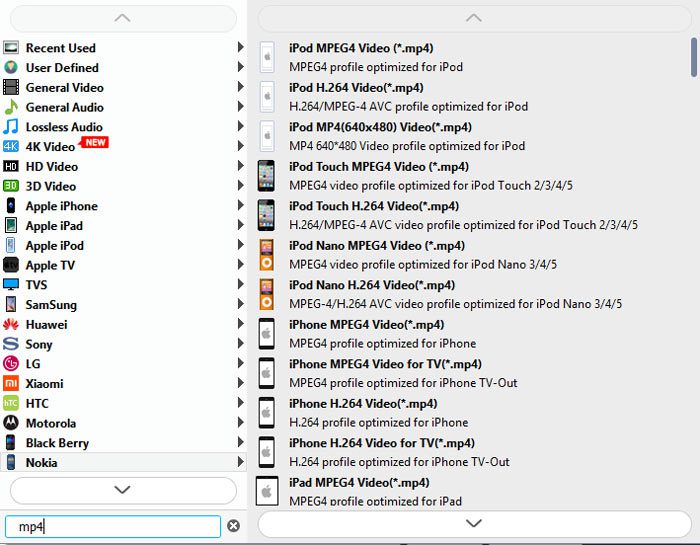Click the iPod Touch MPEG4 Video thumbnail
Image resolution: width=700 pixels, height=545 pixels.
(267, 176)
